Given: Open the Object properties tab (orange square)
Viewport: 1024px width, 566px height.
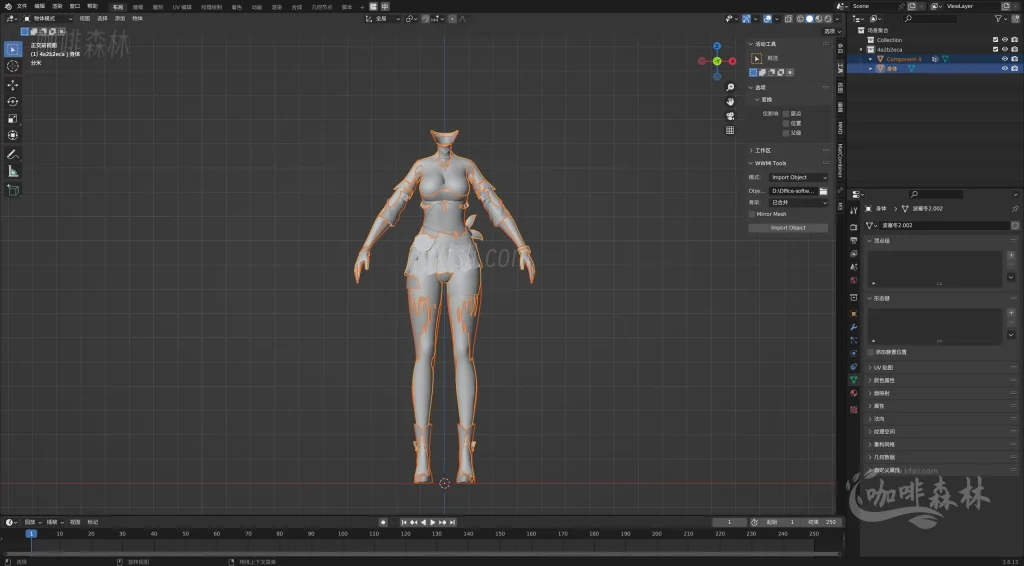Looking at the screenshot, I should (854, 313).
